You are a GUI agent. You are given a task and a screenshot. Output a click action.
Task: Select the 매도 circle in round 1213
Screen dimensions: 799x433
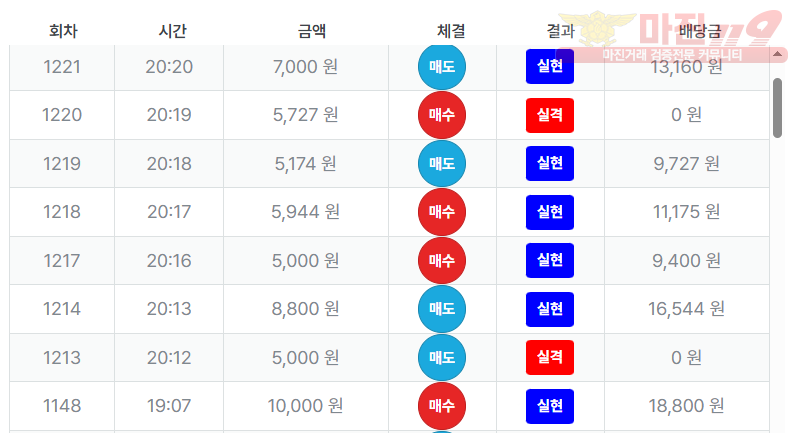click(441, 357)
